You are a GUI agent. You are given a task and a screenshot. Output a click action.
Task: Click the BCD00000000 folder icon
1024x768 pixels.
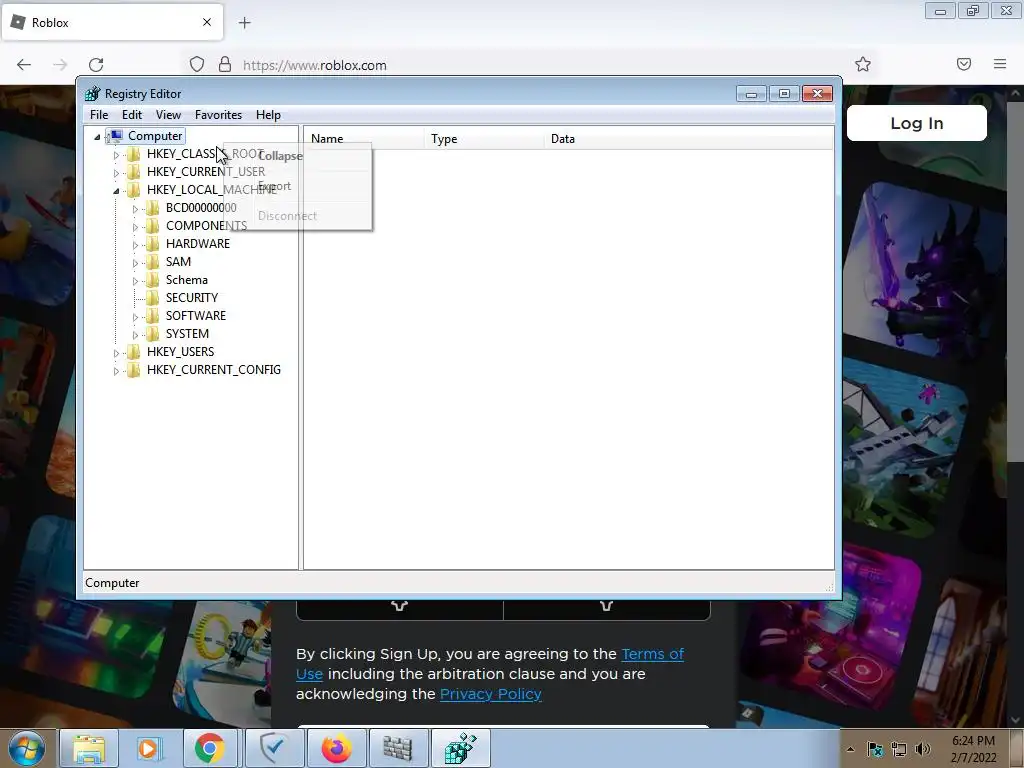152,208
